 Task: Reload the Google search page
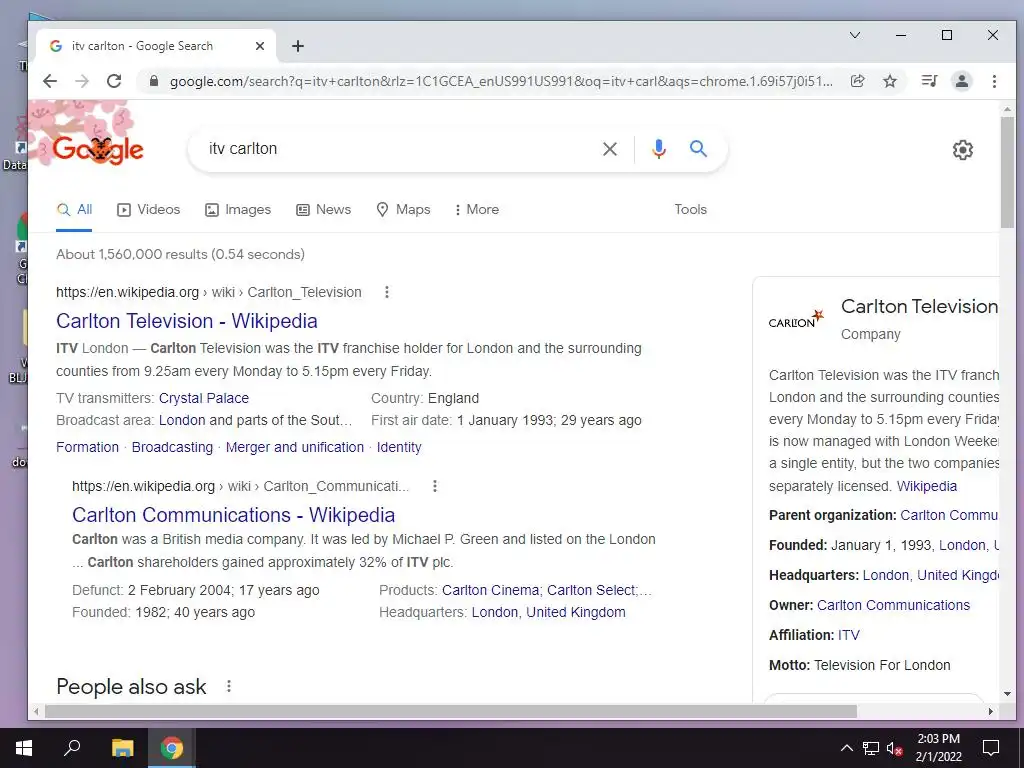[114, 81]
